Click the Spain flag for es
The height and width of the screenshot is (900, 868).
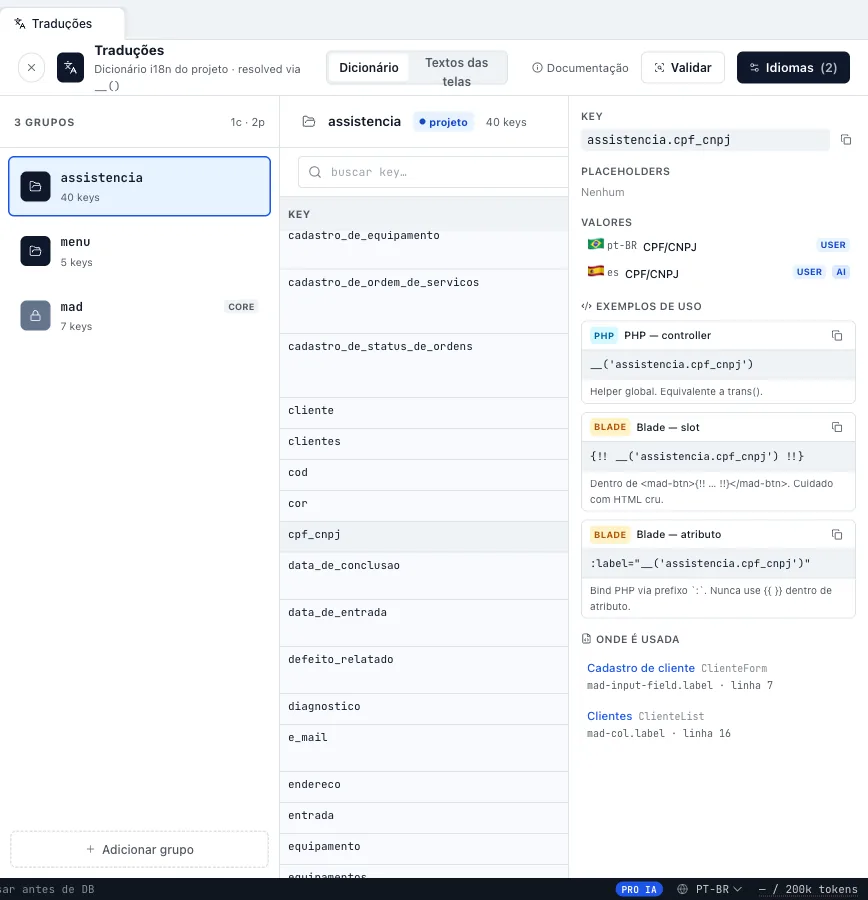[x=595, y=271]
